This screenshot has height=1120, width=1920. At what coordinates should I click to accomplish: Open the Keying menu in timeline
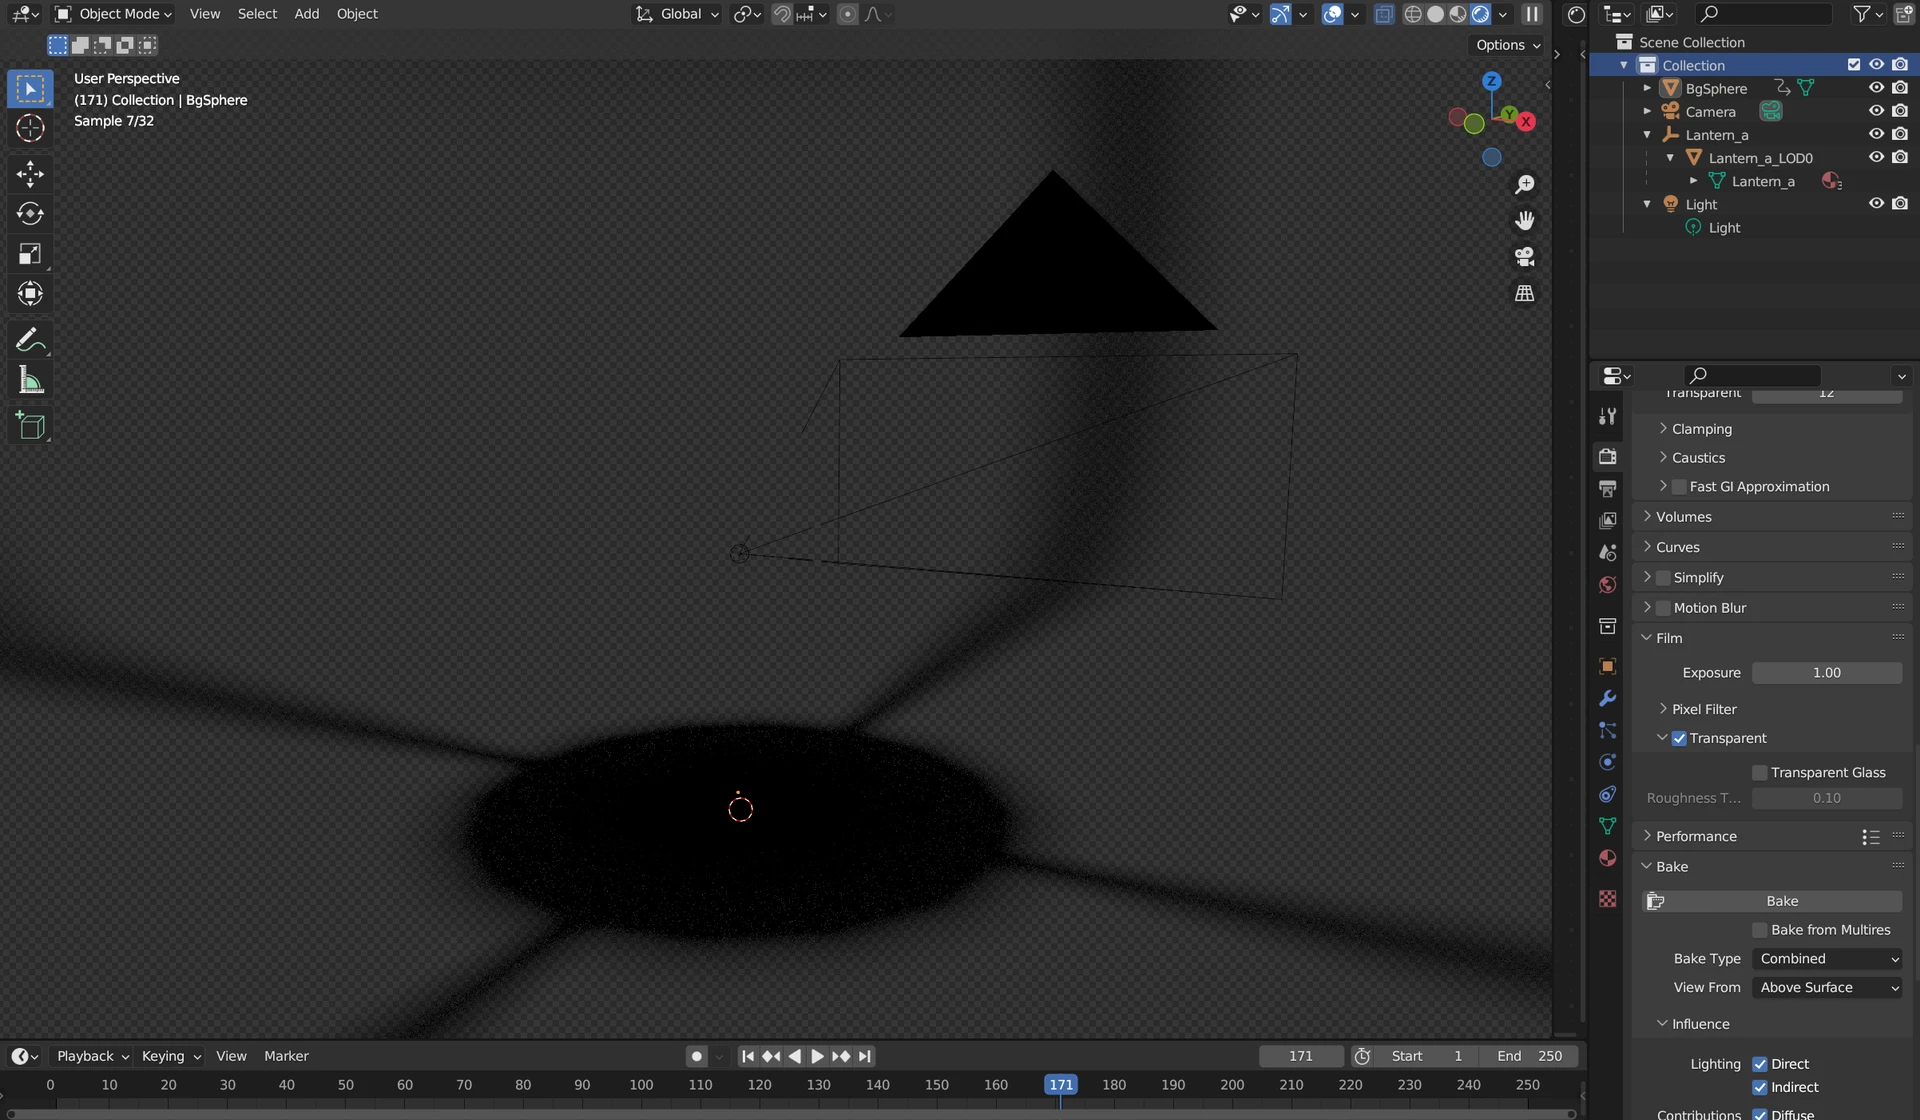(x=170, y=1056)
